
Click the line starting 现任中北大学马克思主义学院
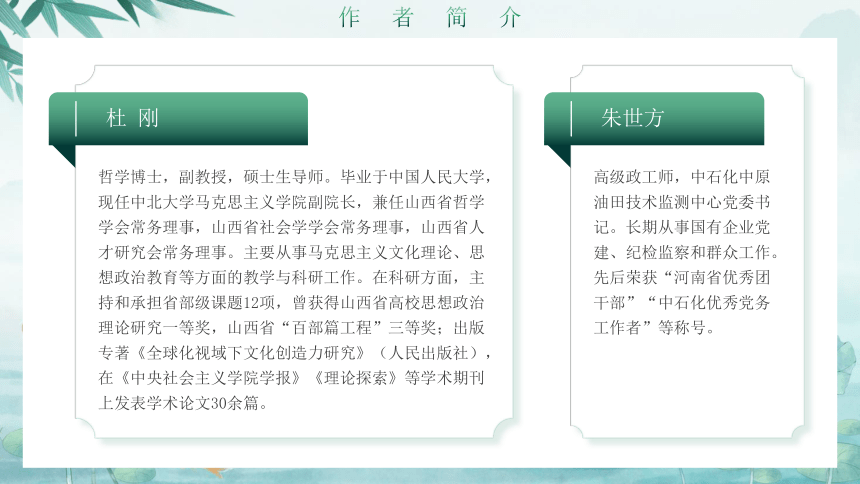tap(291, 202)
